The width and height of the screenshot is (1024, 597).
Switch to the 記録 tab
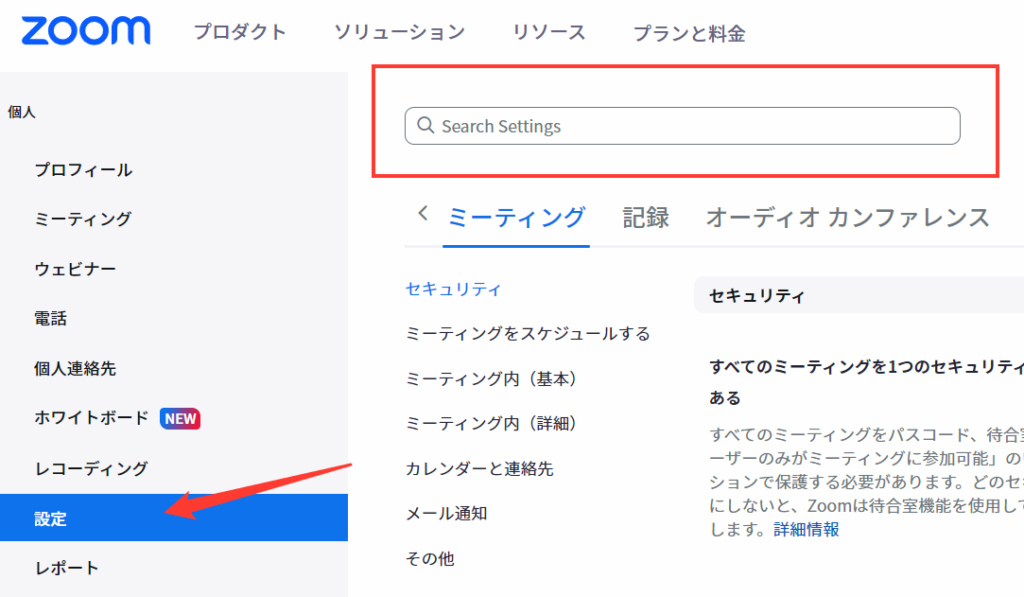pyautogui.click(x=646, y=217)
